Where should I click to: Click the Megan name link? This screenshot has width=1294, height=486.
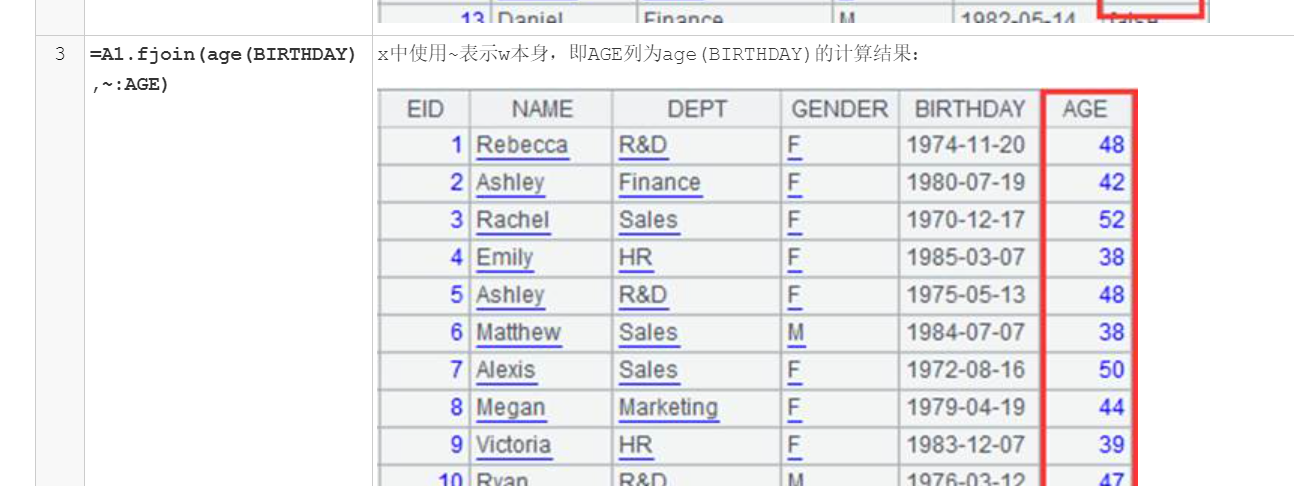click(x=510, y=407)
